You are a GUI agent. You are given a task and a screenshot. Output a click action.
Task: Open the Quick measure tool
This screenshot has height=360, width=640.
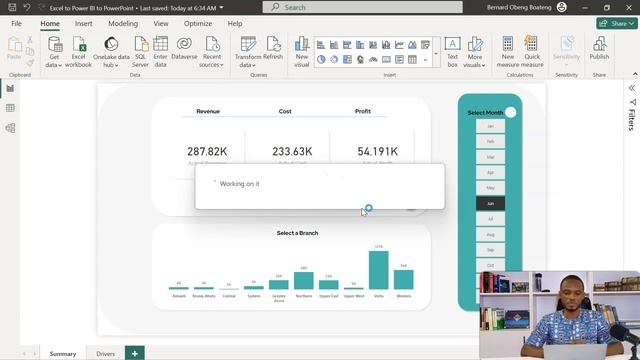pos(532,51)
